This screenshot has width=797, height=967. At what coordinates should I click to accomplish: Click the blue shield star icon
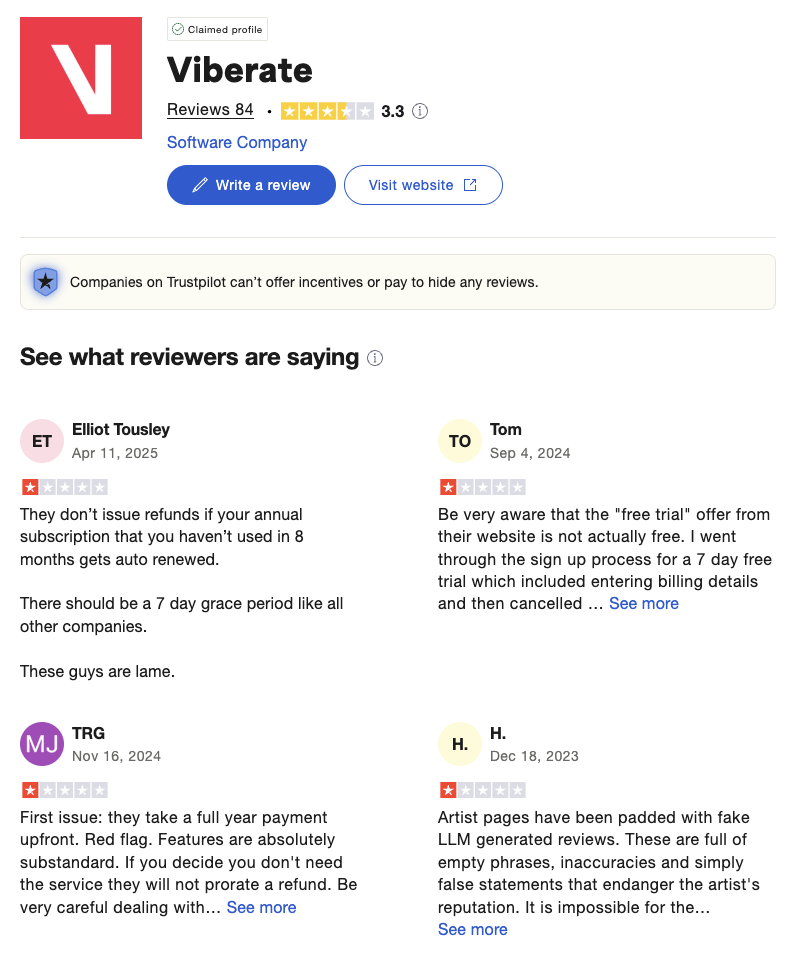(45, 282)
